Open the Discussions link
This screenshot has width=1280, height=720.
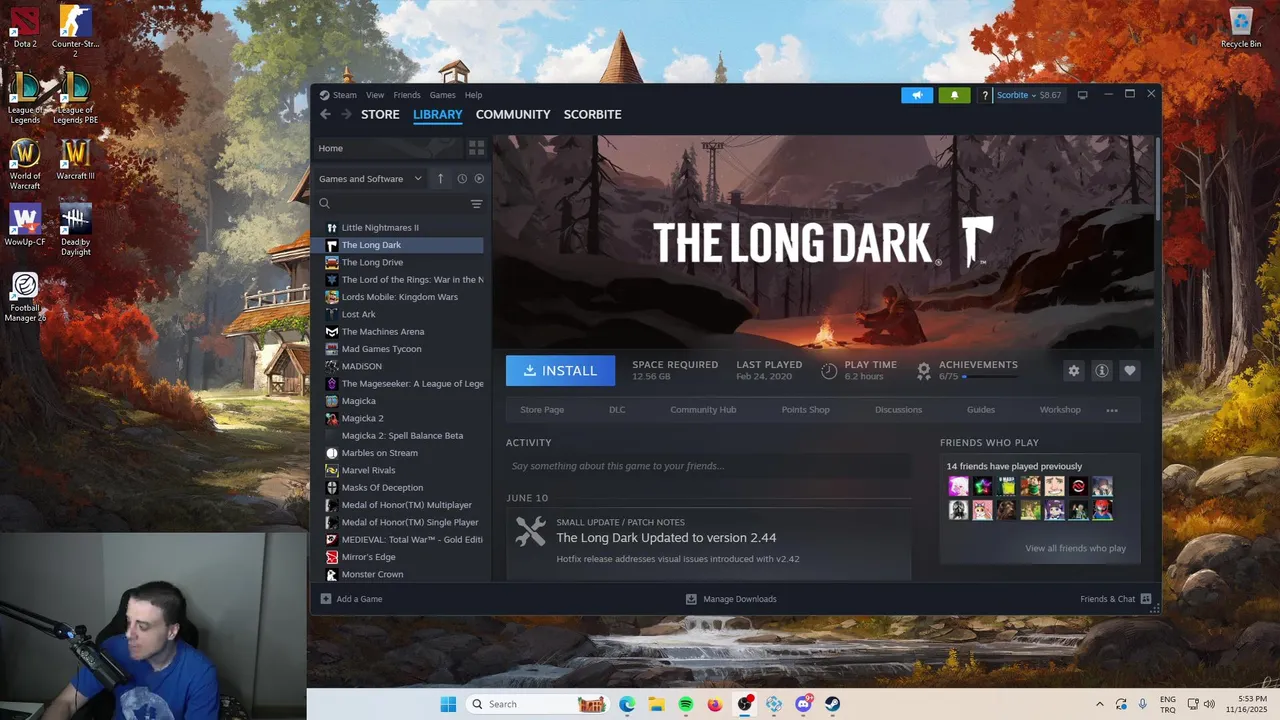898,410
